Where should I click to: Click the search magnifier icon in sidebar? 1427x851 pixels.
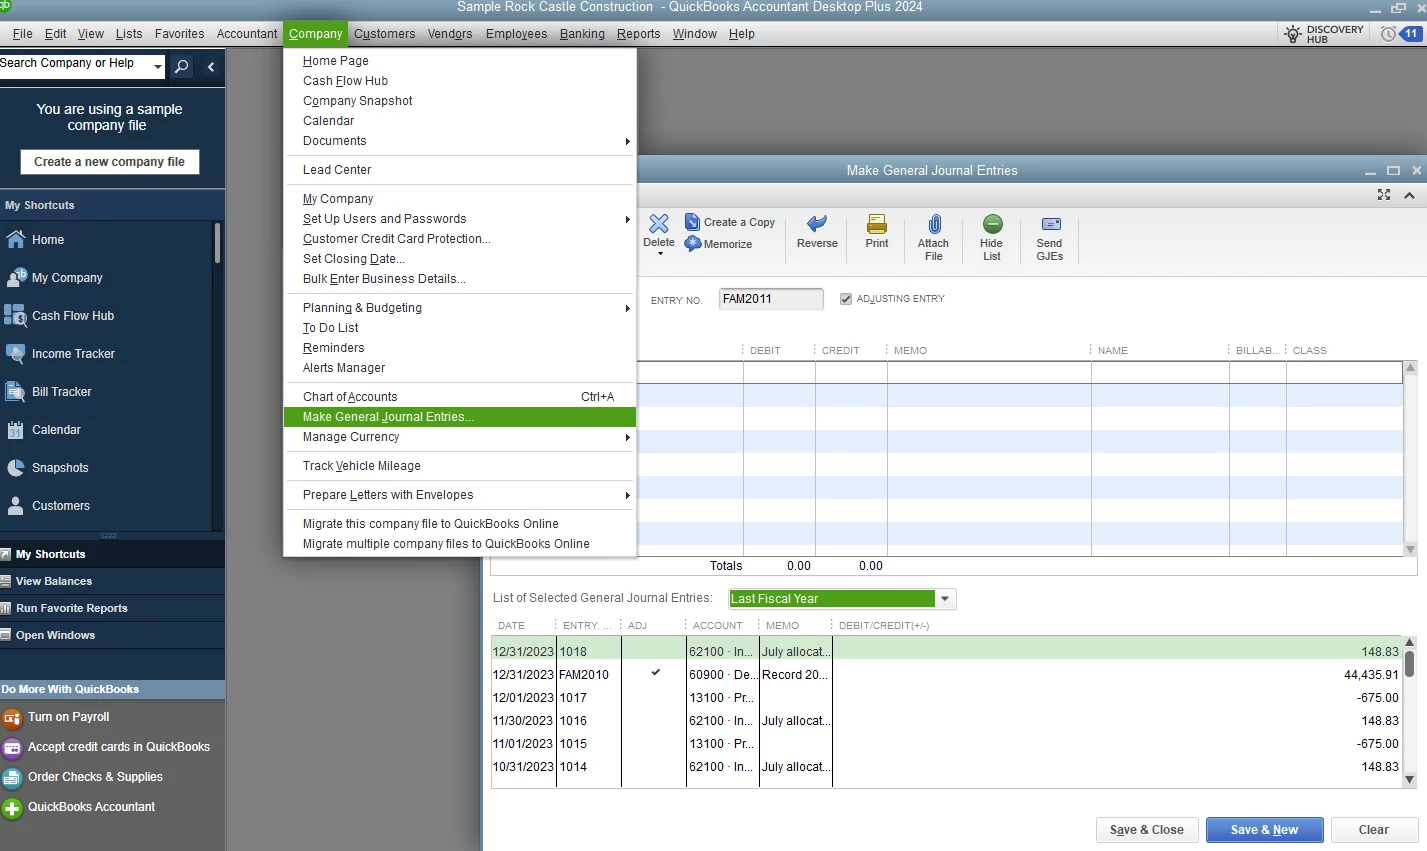pos(181,67)
